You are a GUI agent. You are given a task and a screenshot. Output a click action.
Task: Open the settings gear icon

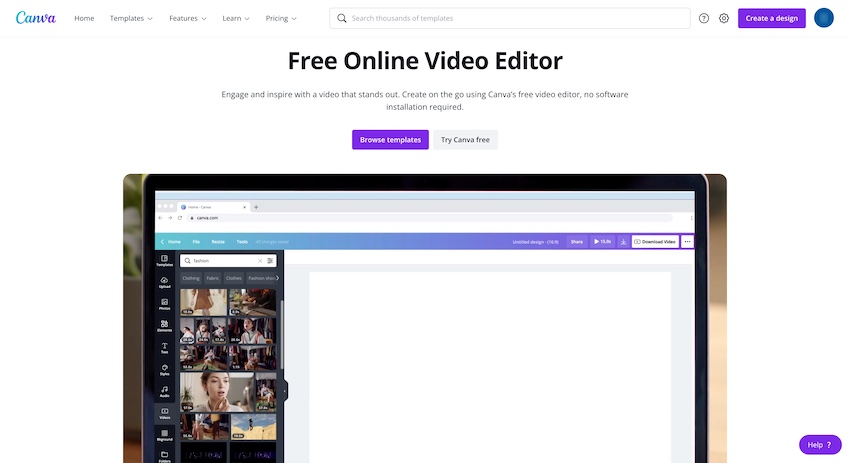724,18
